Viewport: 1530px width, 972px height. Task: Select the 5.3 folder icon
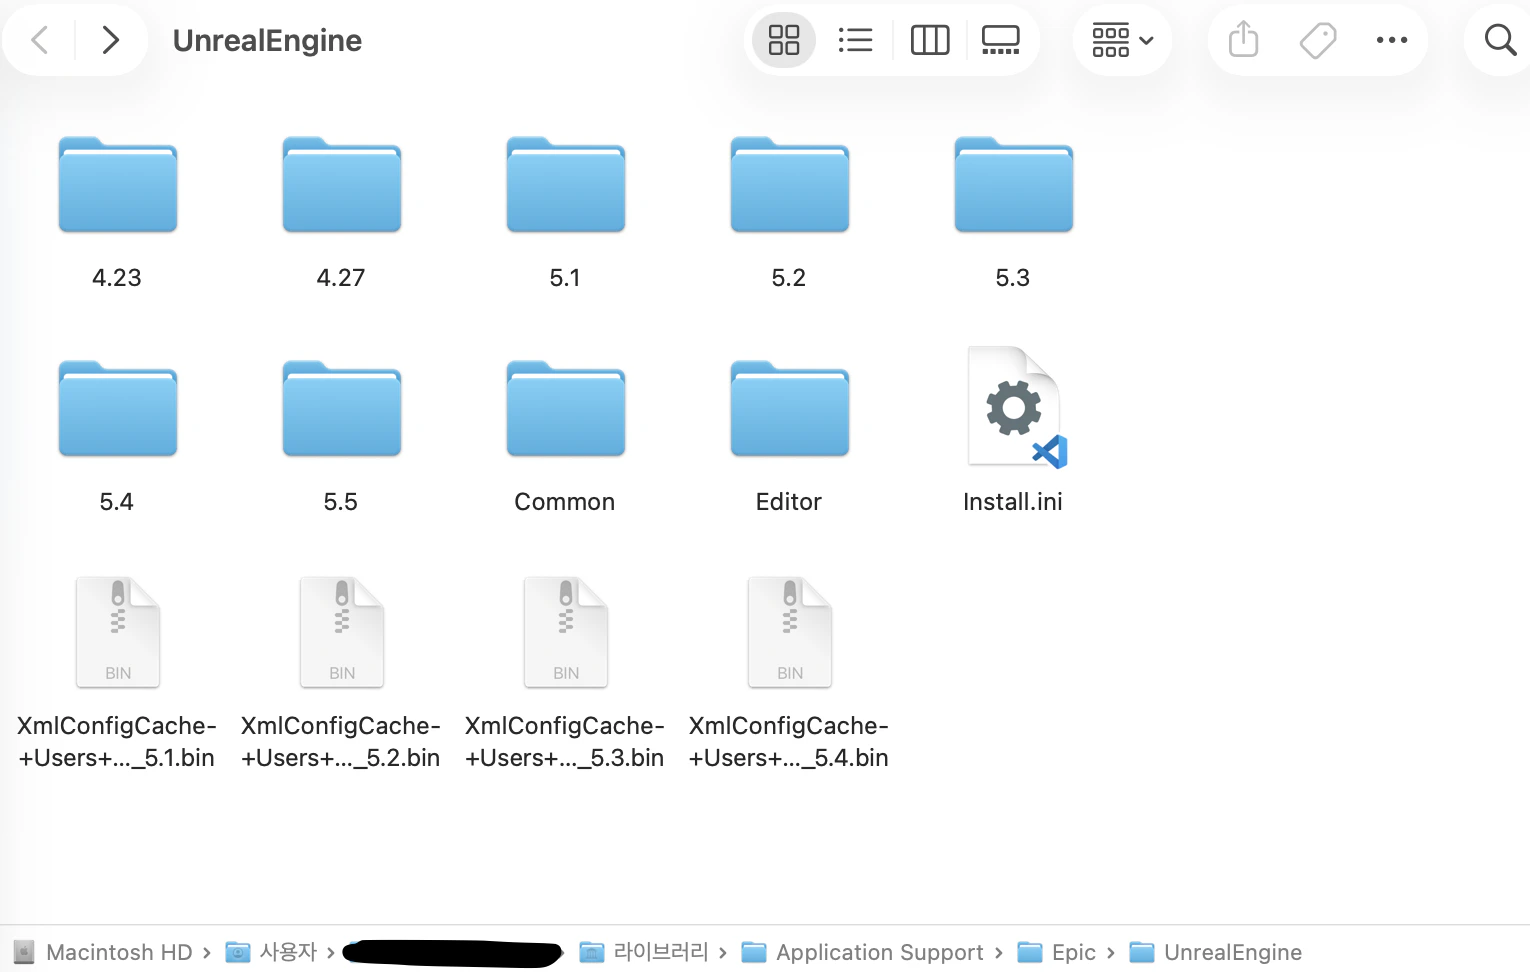[x=1014, y=185]
